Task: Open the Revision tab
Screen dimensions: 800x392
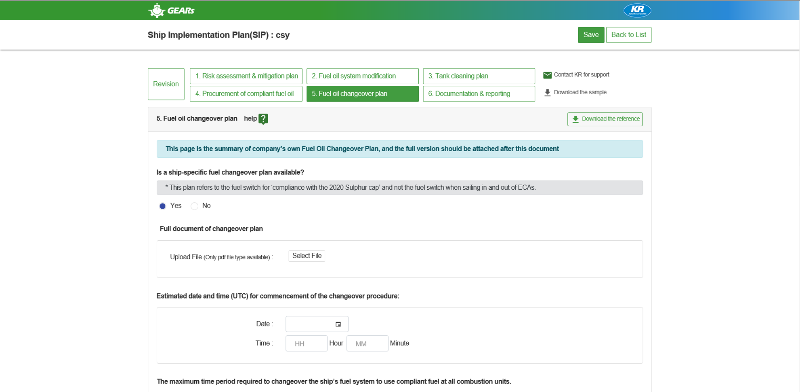Action: tap(166, 84)
